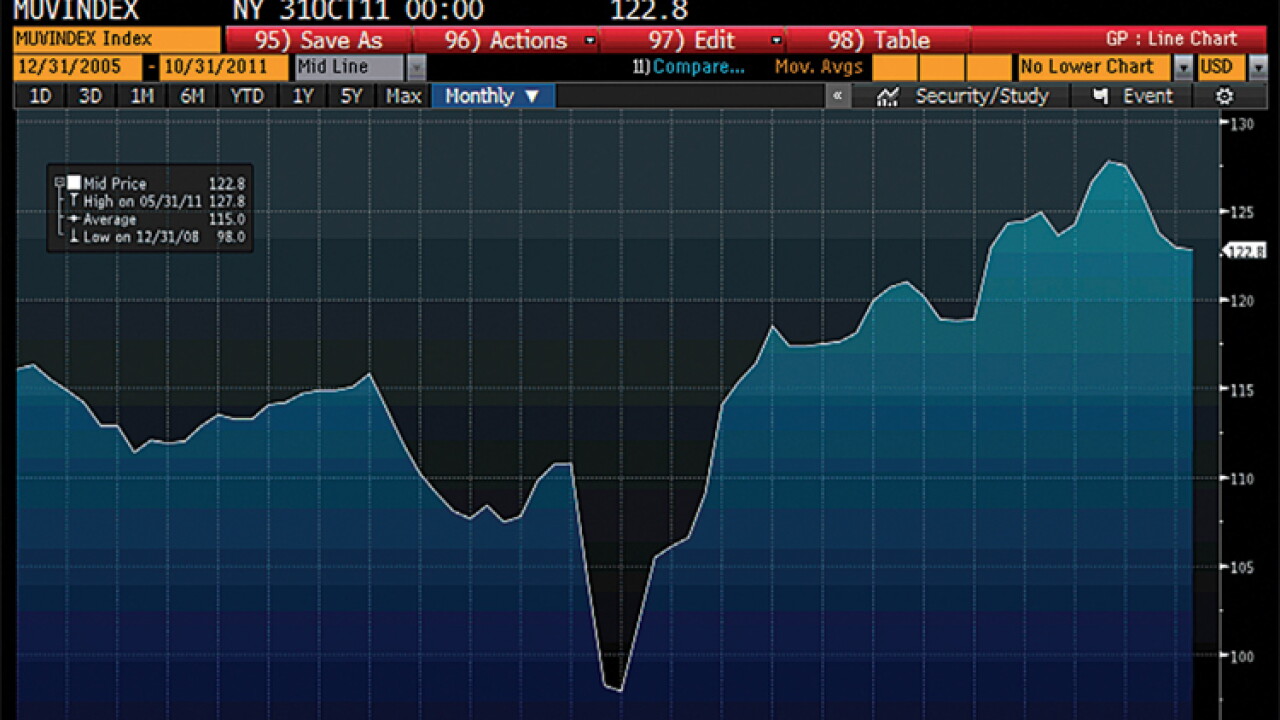Click the Mid Price legend label

tap(115, 183)
